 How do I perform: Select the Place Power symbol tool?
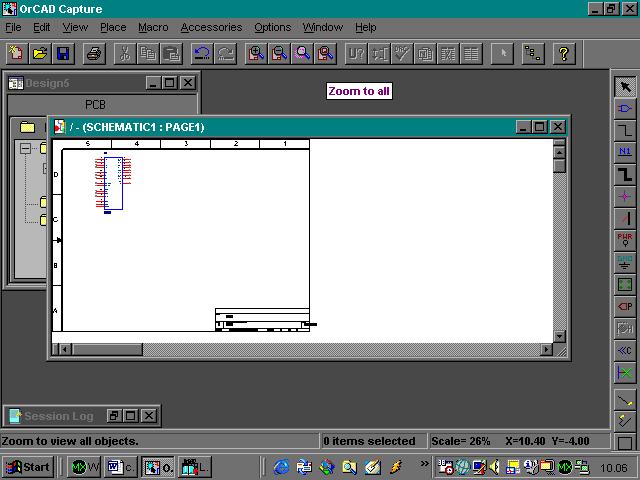625,240
